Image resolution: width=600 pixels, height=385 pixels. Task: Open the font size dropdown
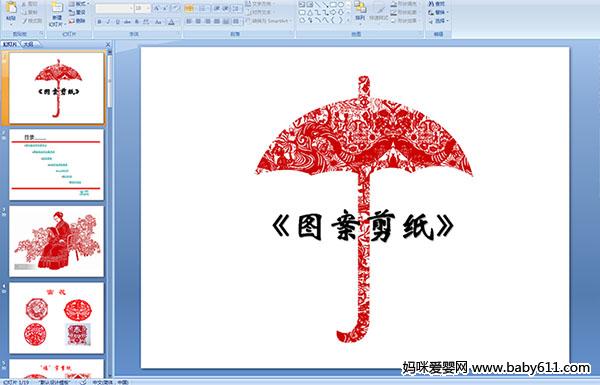point(148,8)
